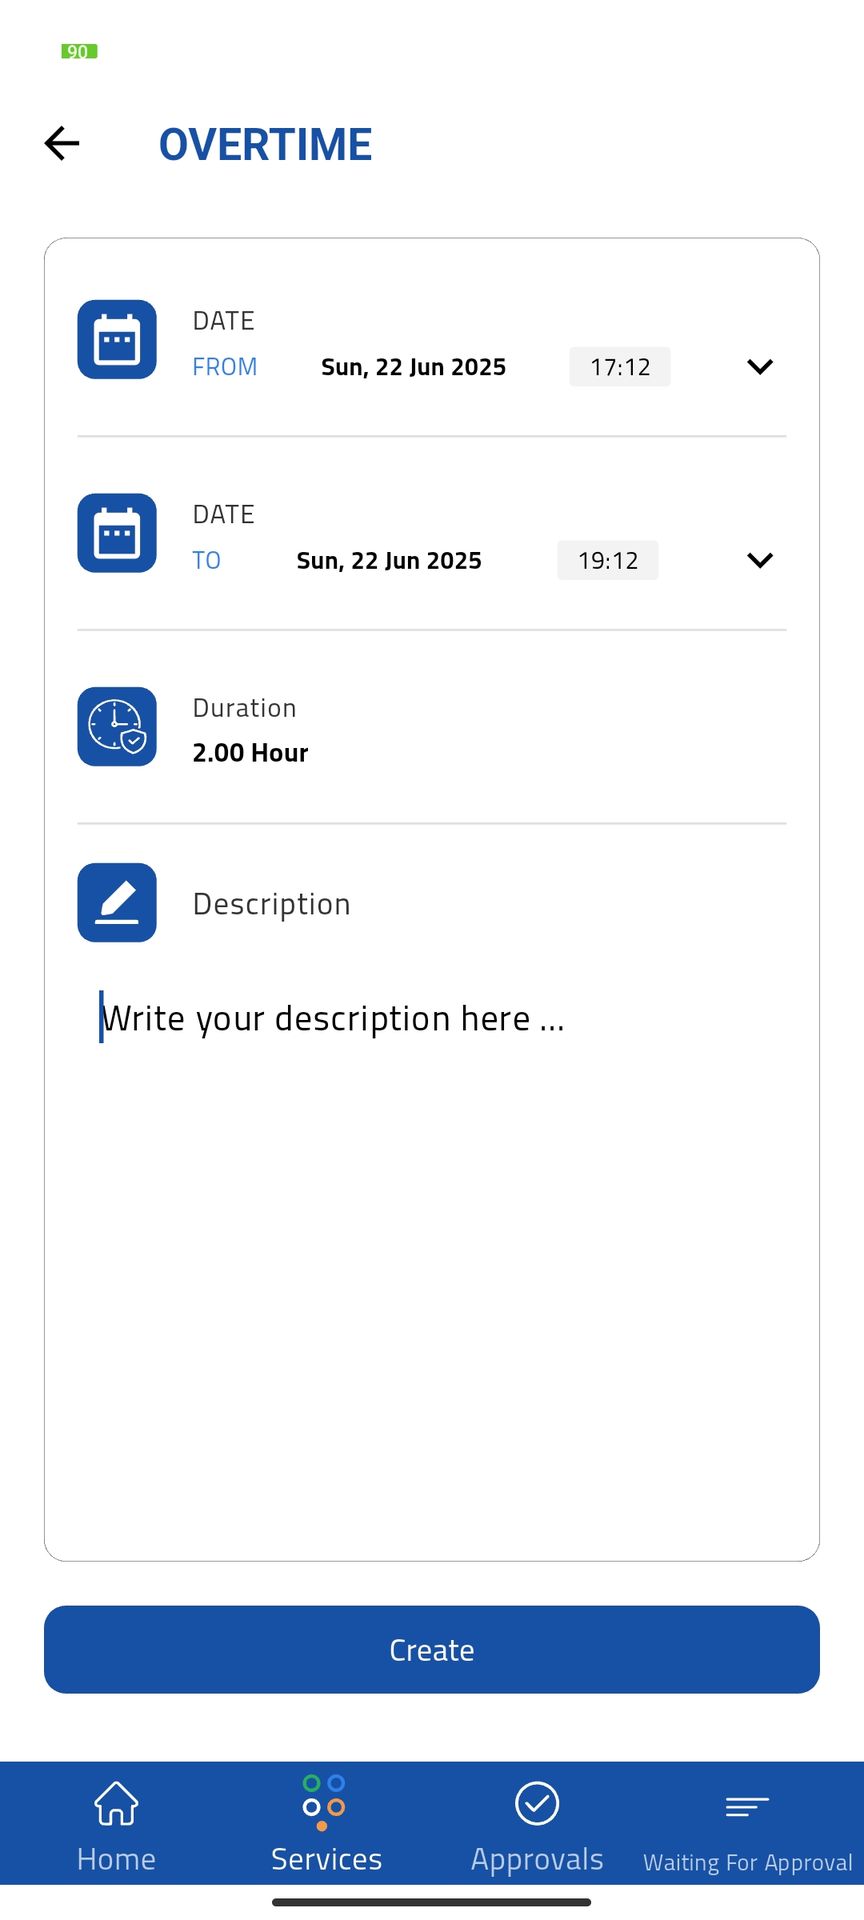Tap the calendar icon beside Date To

point(117,533)
